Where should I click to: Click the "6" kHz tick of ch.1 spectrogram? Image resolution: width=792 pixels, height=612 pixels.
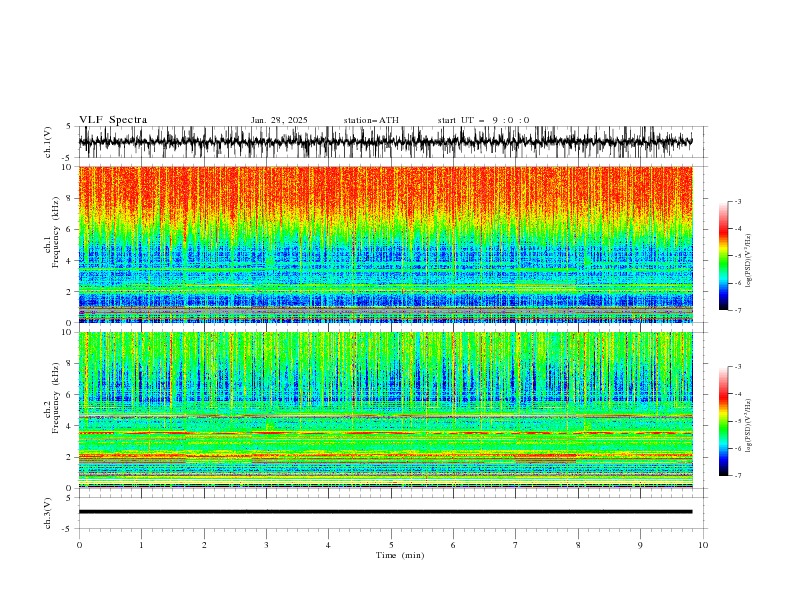point(69,230)
